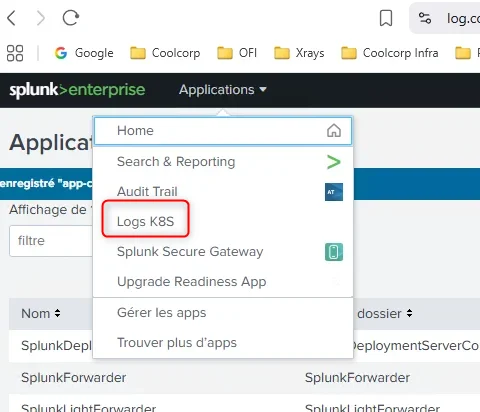Click the Audit Trail AT icon

point(334,192)
